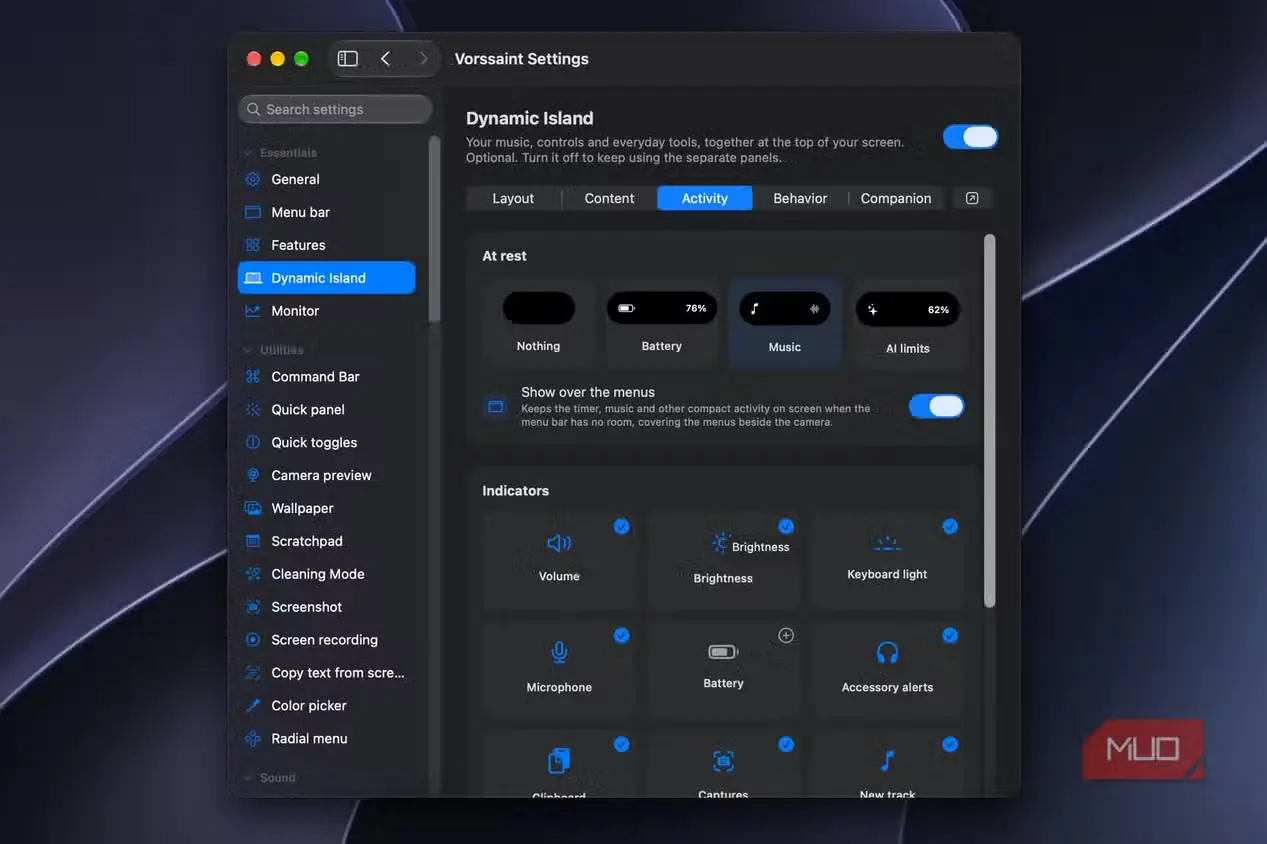Open the Content tab
The image size is (1267, 844).
(609, 199)
